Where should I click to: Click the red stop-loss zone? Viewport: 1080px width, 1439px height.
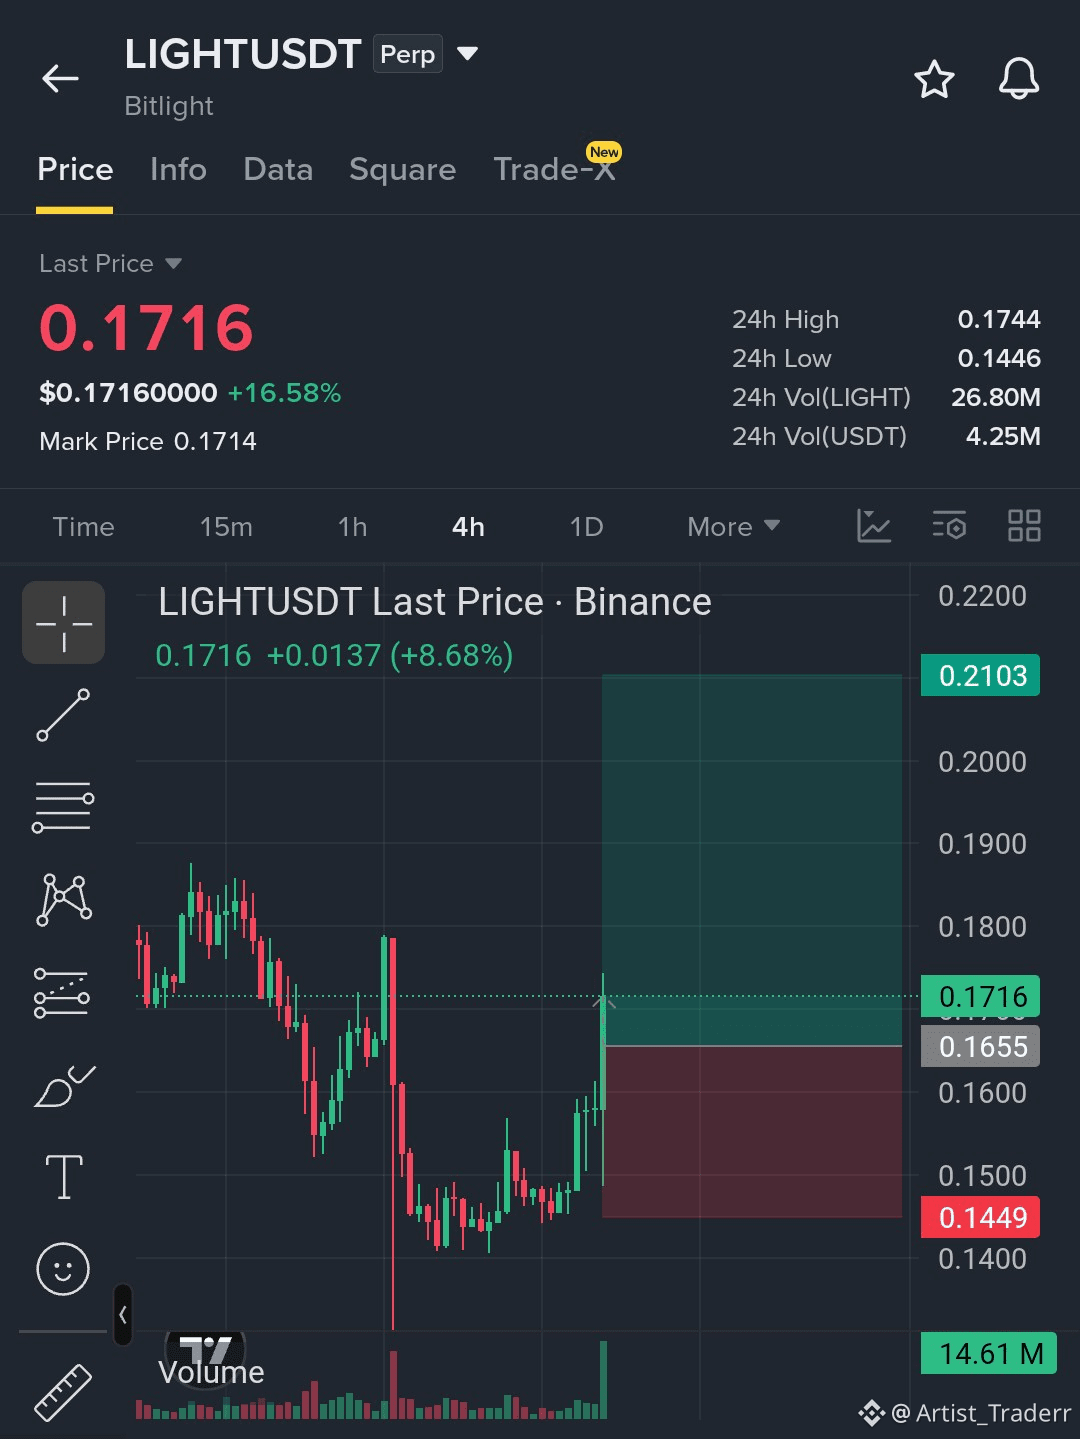pos(752,1132)
